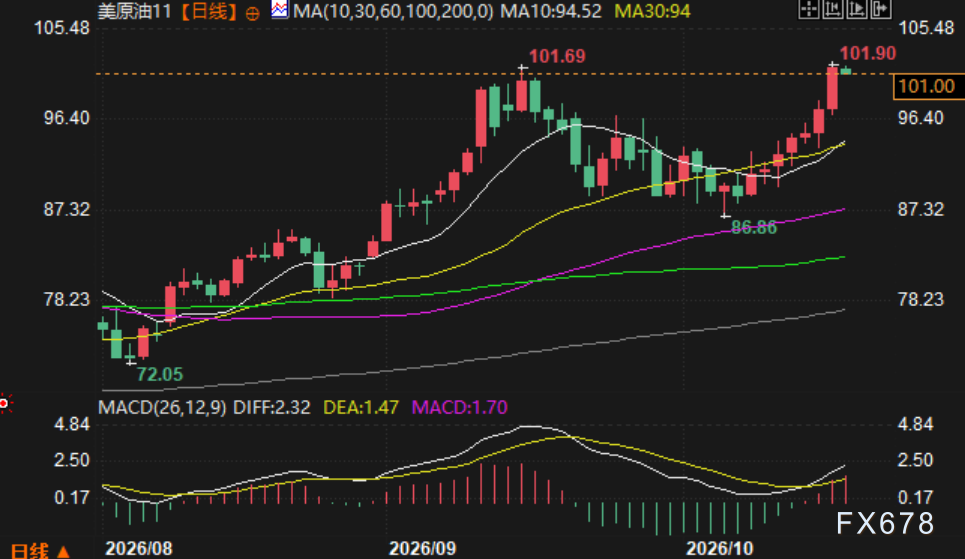
Task: Click the left MACD axis 4.84 label
Action: tap(72, 424)
